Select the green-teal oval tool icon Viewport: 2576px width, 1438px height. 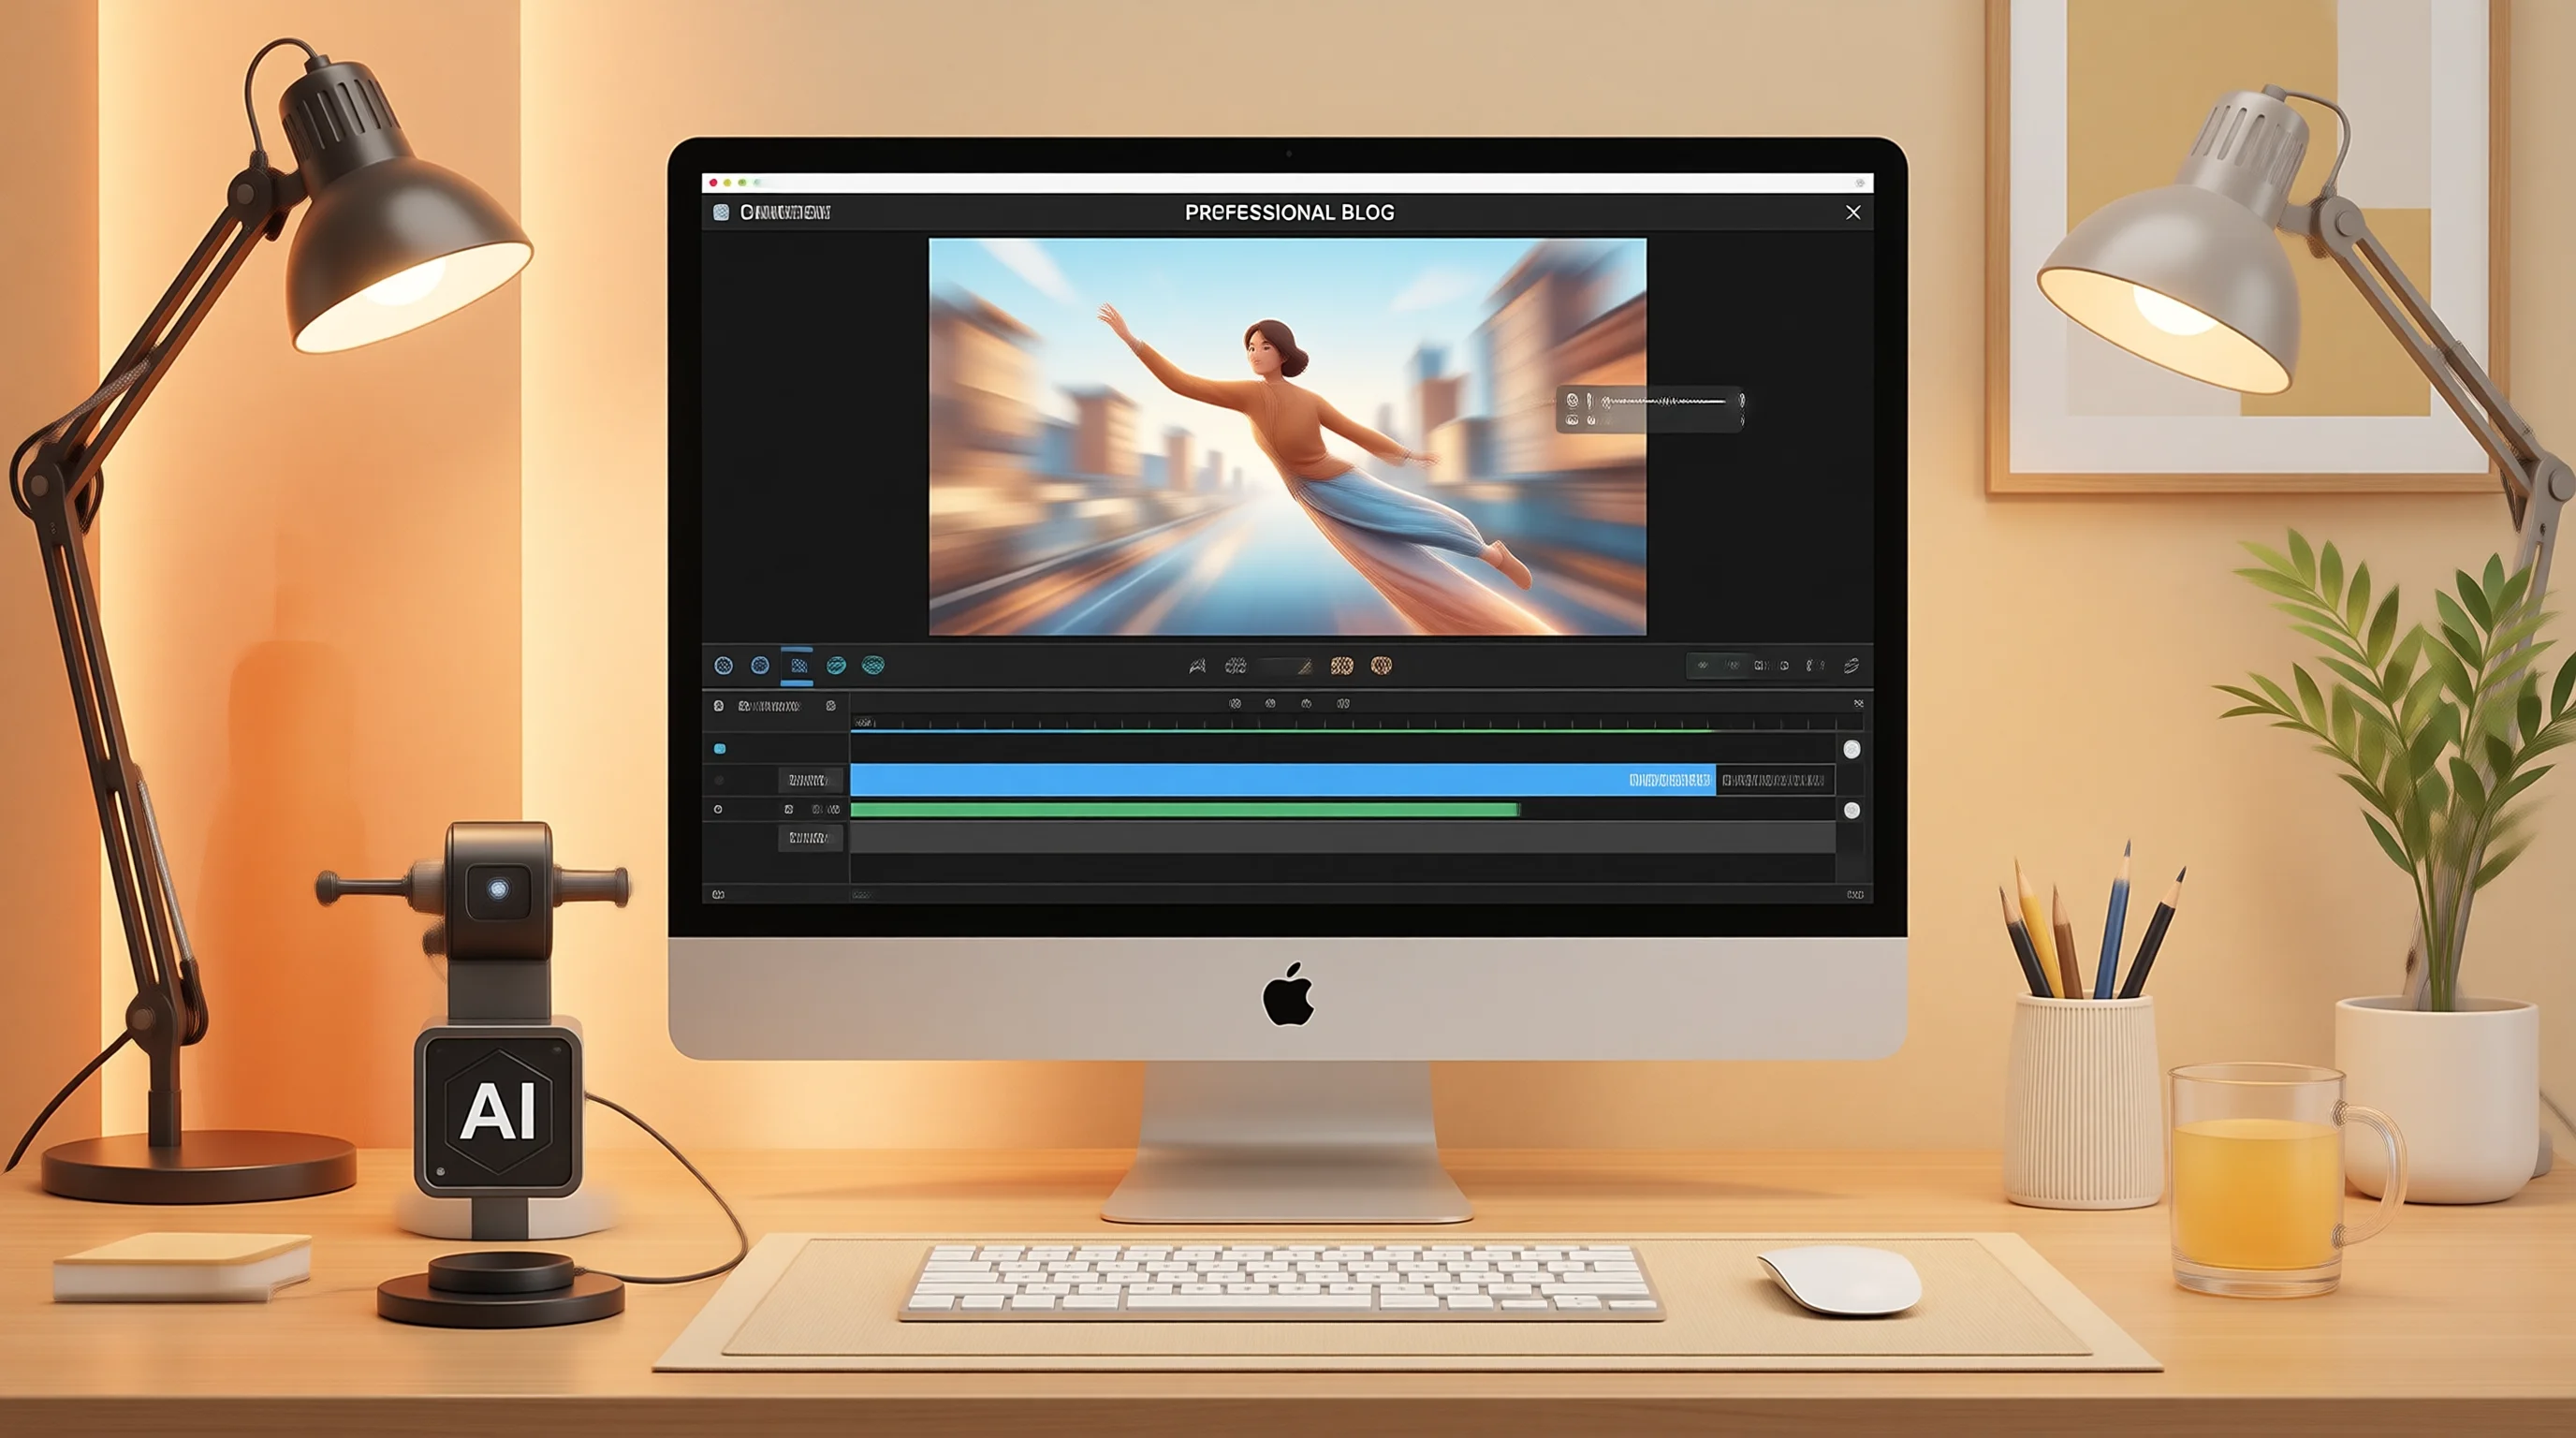(873, 666)
